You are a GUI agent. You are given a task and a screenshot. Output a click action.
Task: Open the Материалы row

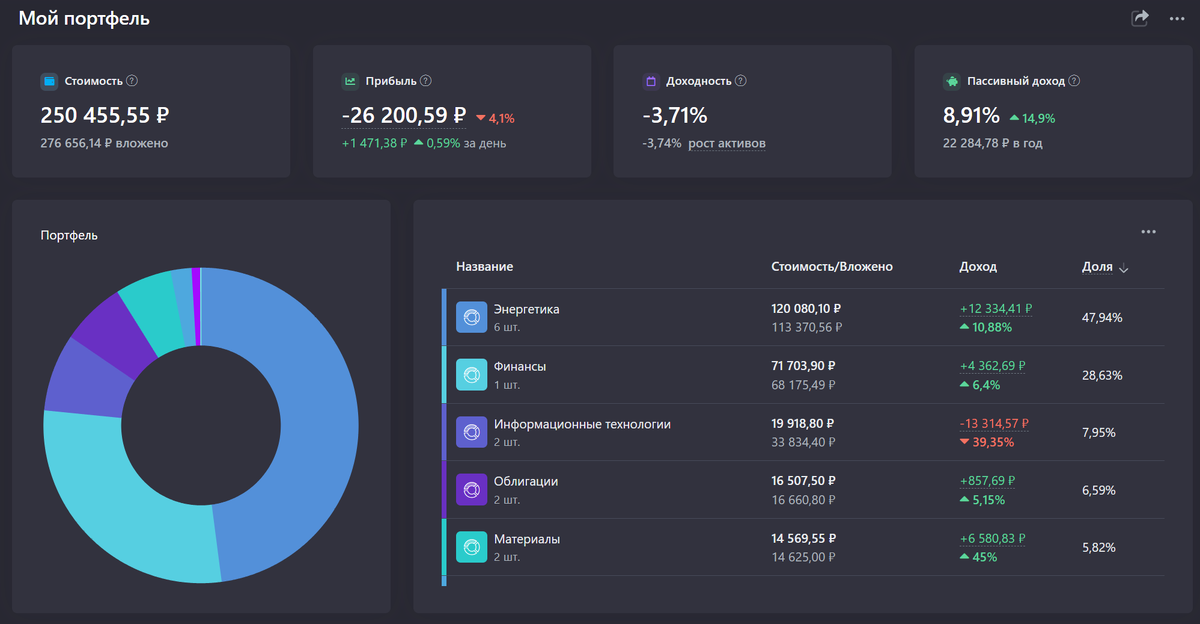[803, 547]
